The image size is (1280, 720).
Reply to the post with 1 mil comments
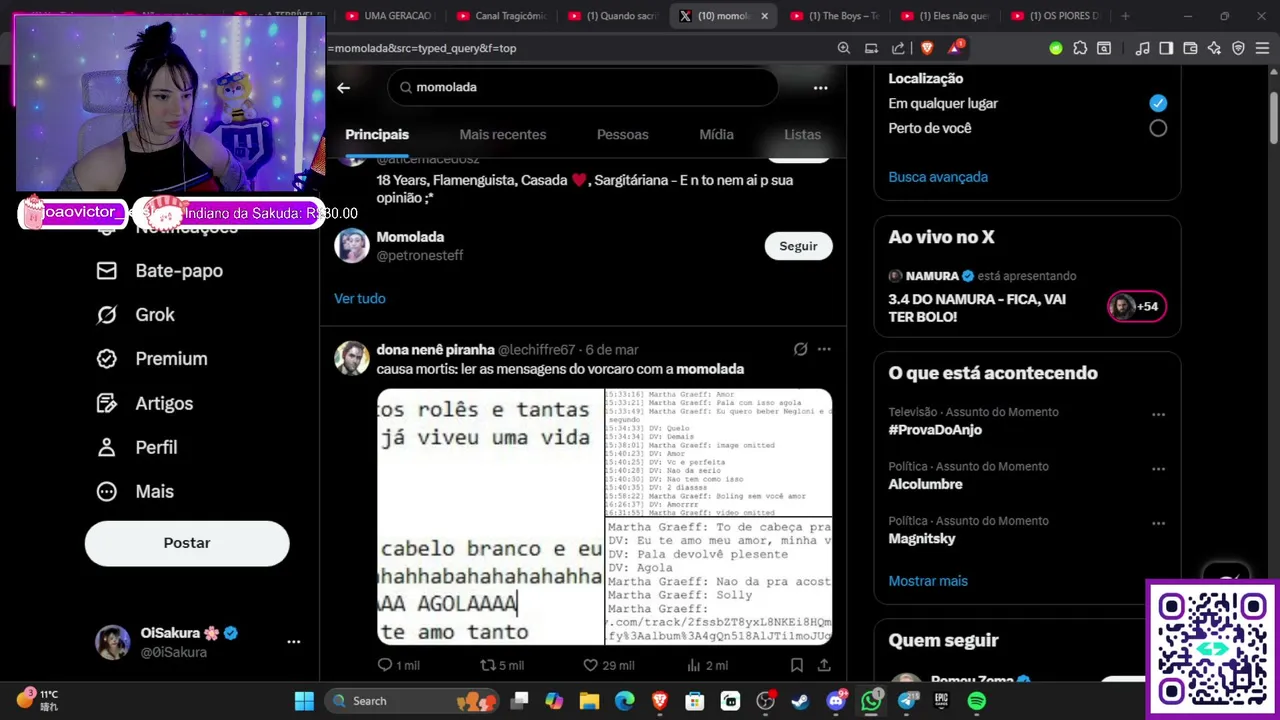[x=398, y=665]
